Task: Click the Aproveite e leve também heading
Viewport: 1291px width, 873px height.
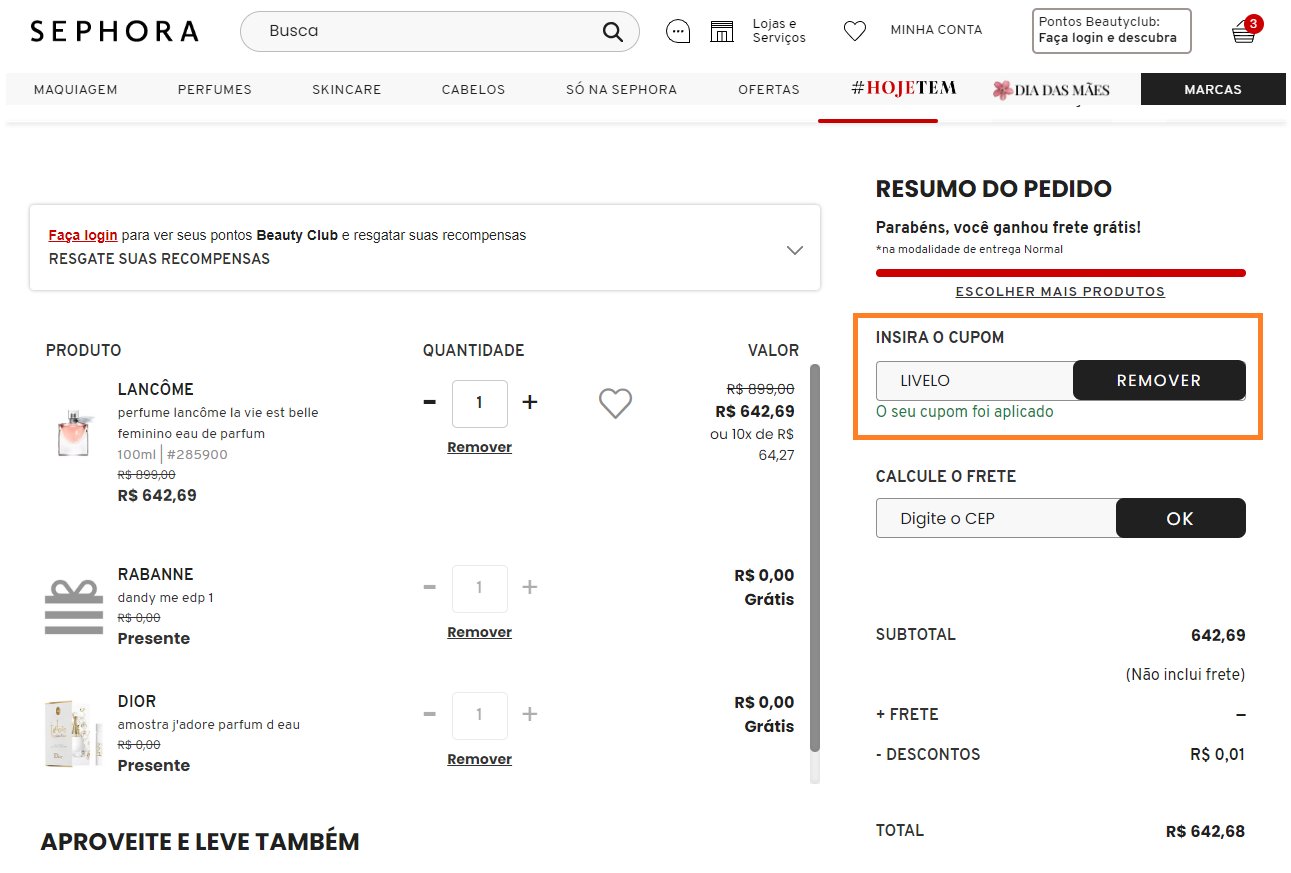Action: point(199,842)
